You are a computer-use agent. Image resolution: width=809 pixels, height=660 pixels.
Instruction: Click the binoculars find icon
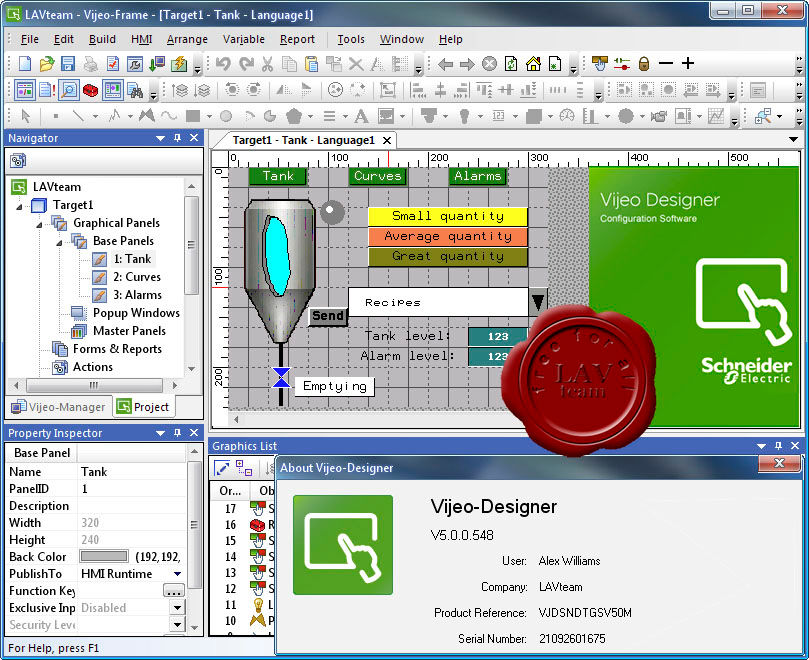point(135,91)
